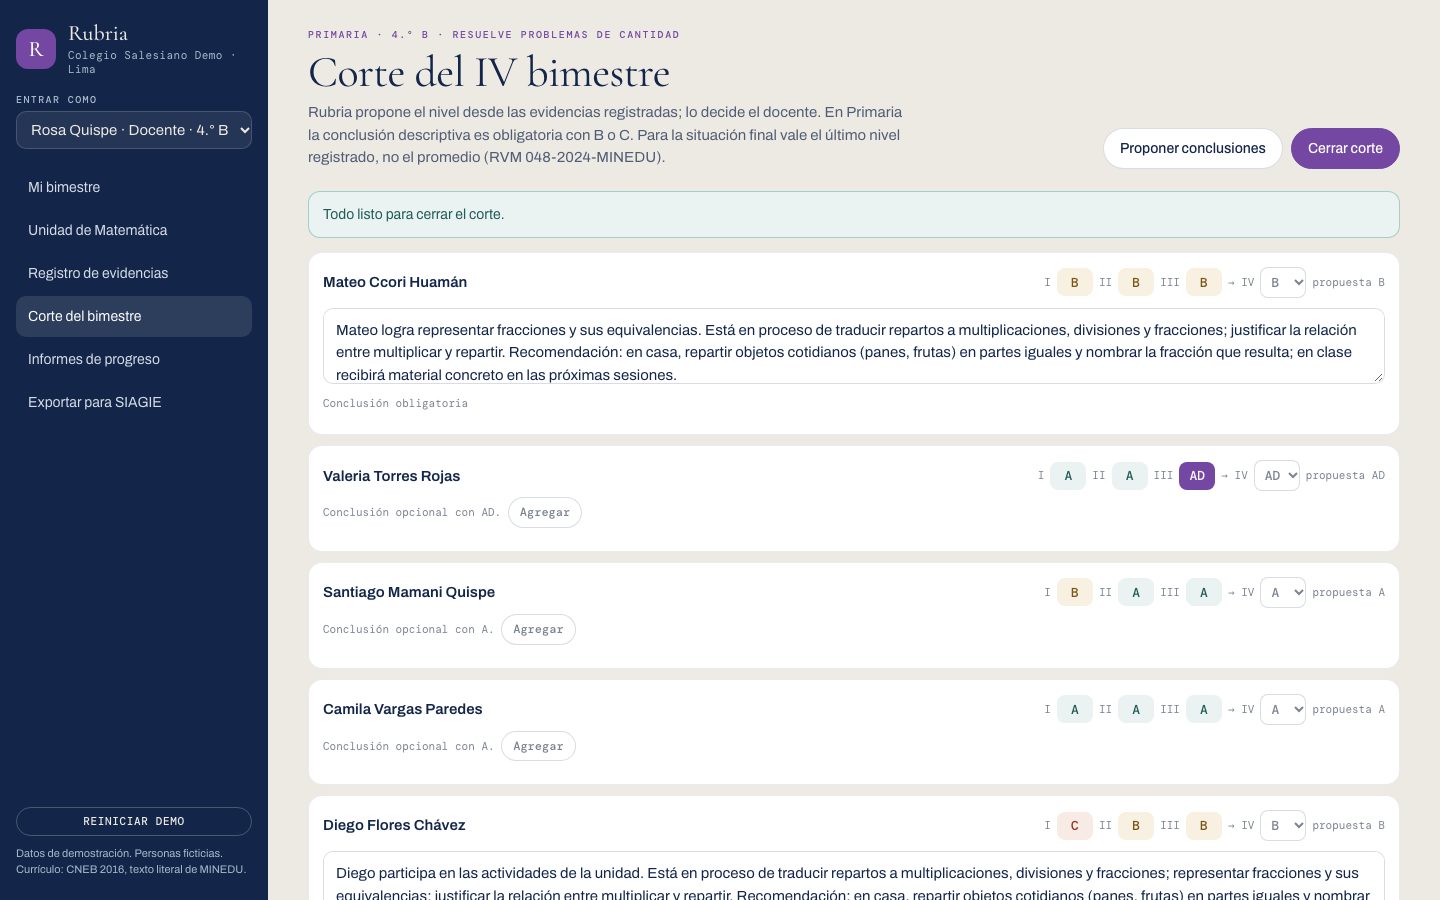This screenshot has height=900, width=1440.
Task: Click student name Diego Flores Chávez
Action: point(394,825)
